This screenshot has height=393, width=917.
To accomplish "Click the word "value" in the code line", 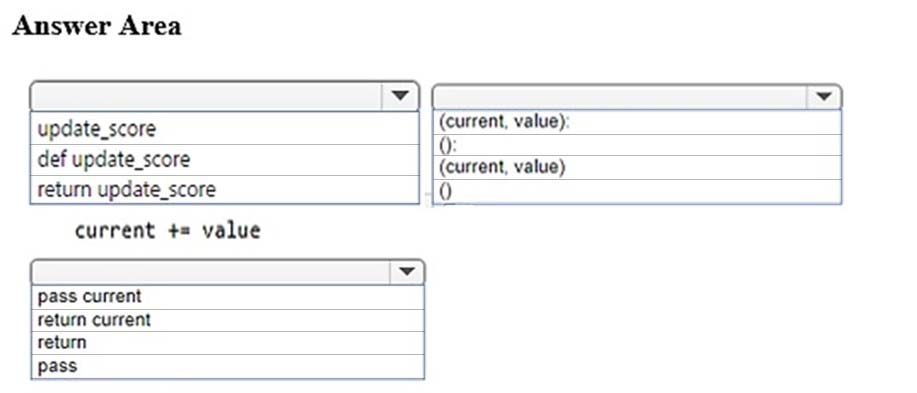I will (x=231, y=230).
